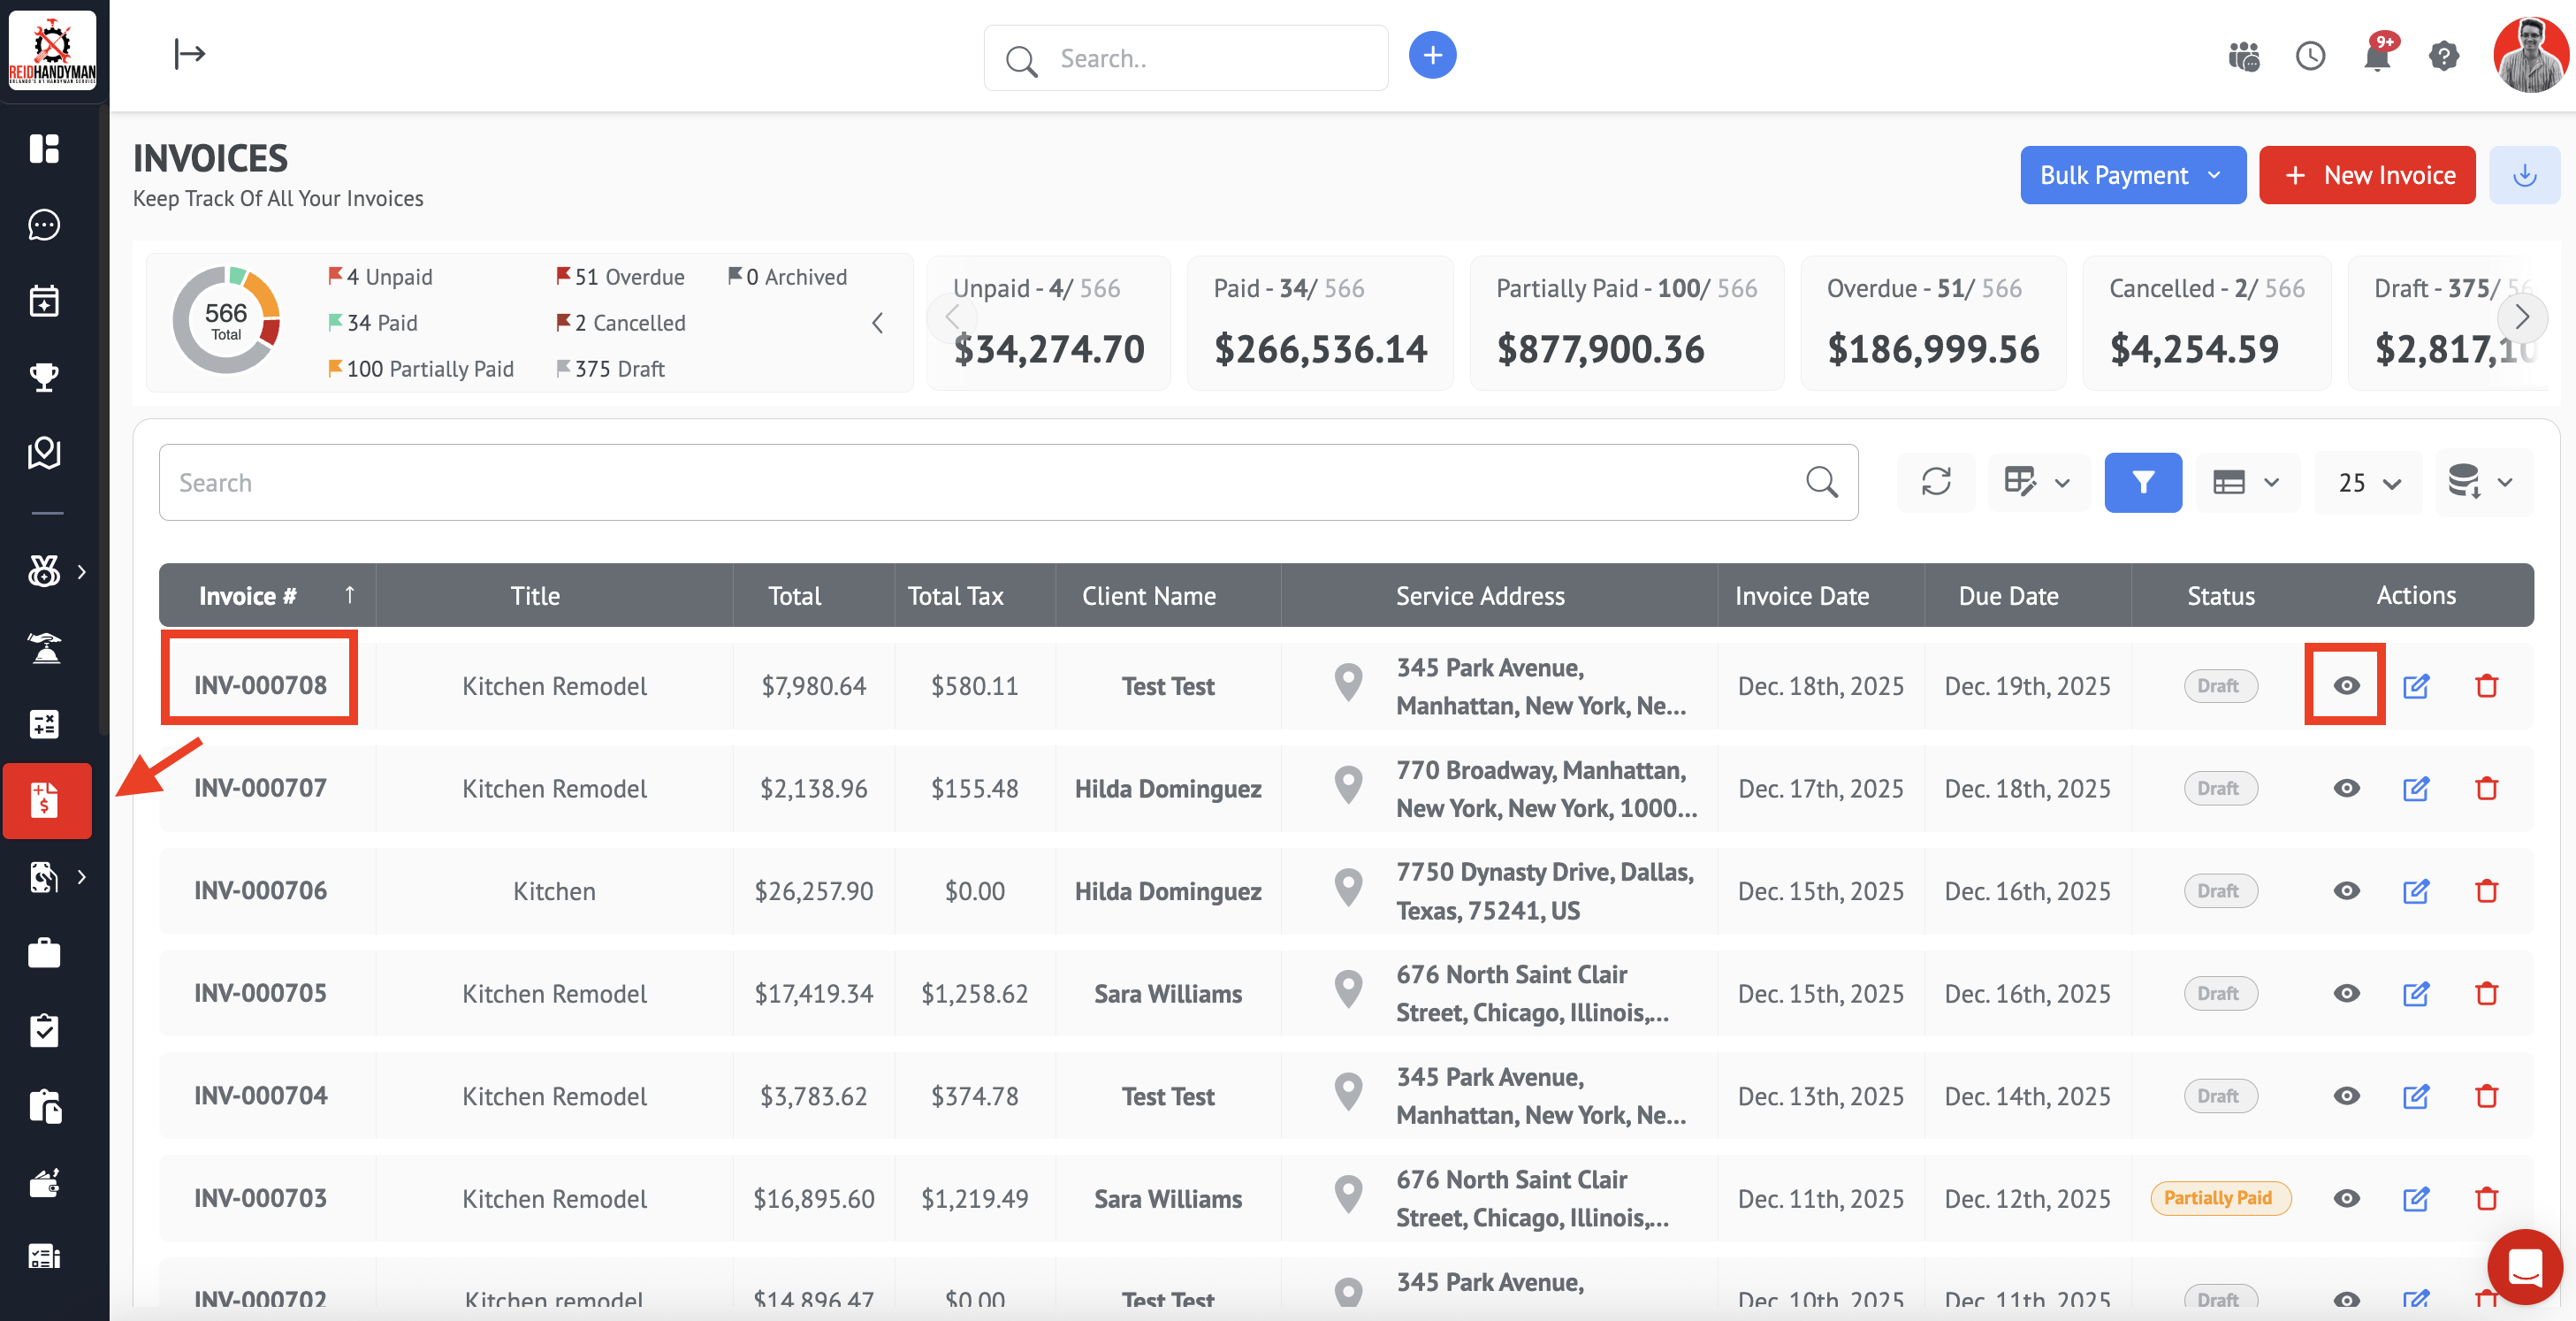Open the Bulk Payment dropdown
Image resolution: width=2576 pixels, height=1321 pixels.
click(x=2132, y=175)
